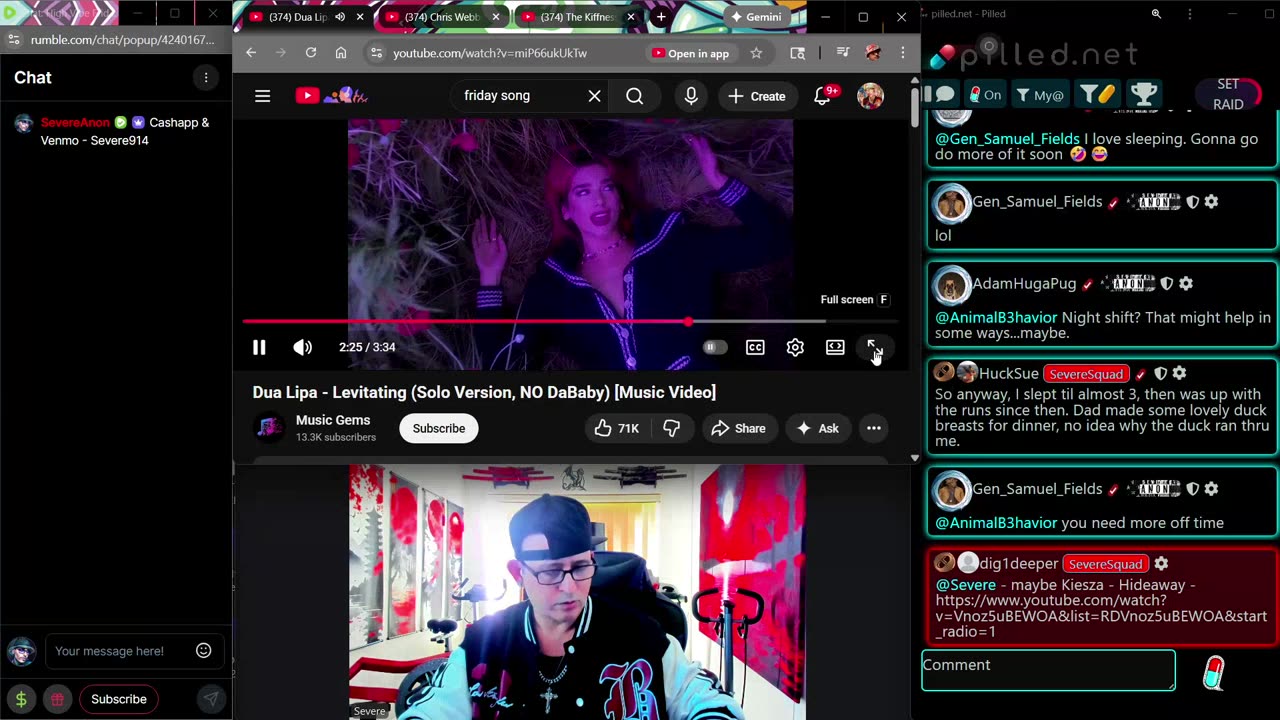Dislike the Dua Lipa video
Image resolution: width=1280 pixels, height=720 pixels.
672,428
